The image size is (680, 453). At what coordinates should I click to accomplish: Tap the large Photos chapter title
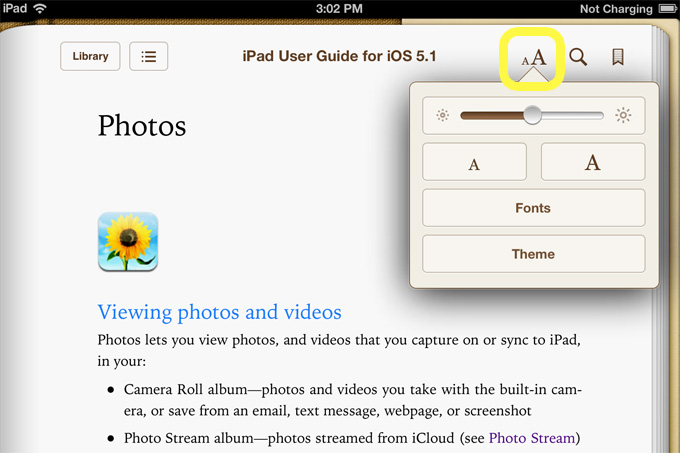142,127
